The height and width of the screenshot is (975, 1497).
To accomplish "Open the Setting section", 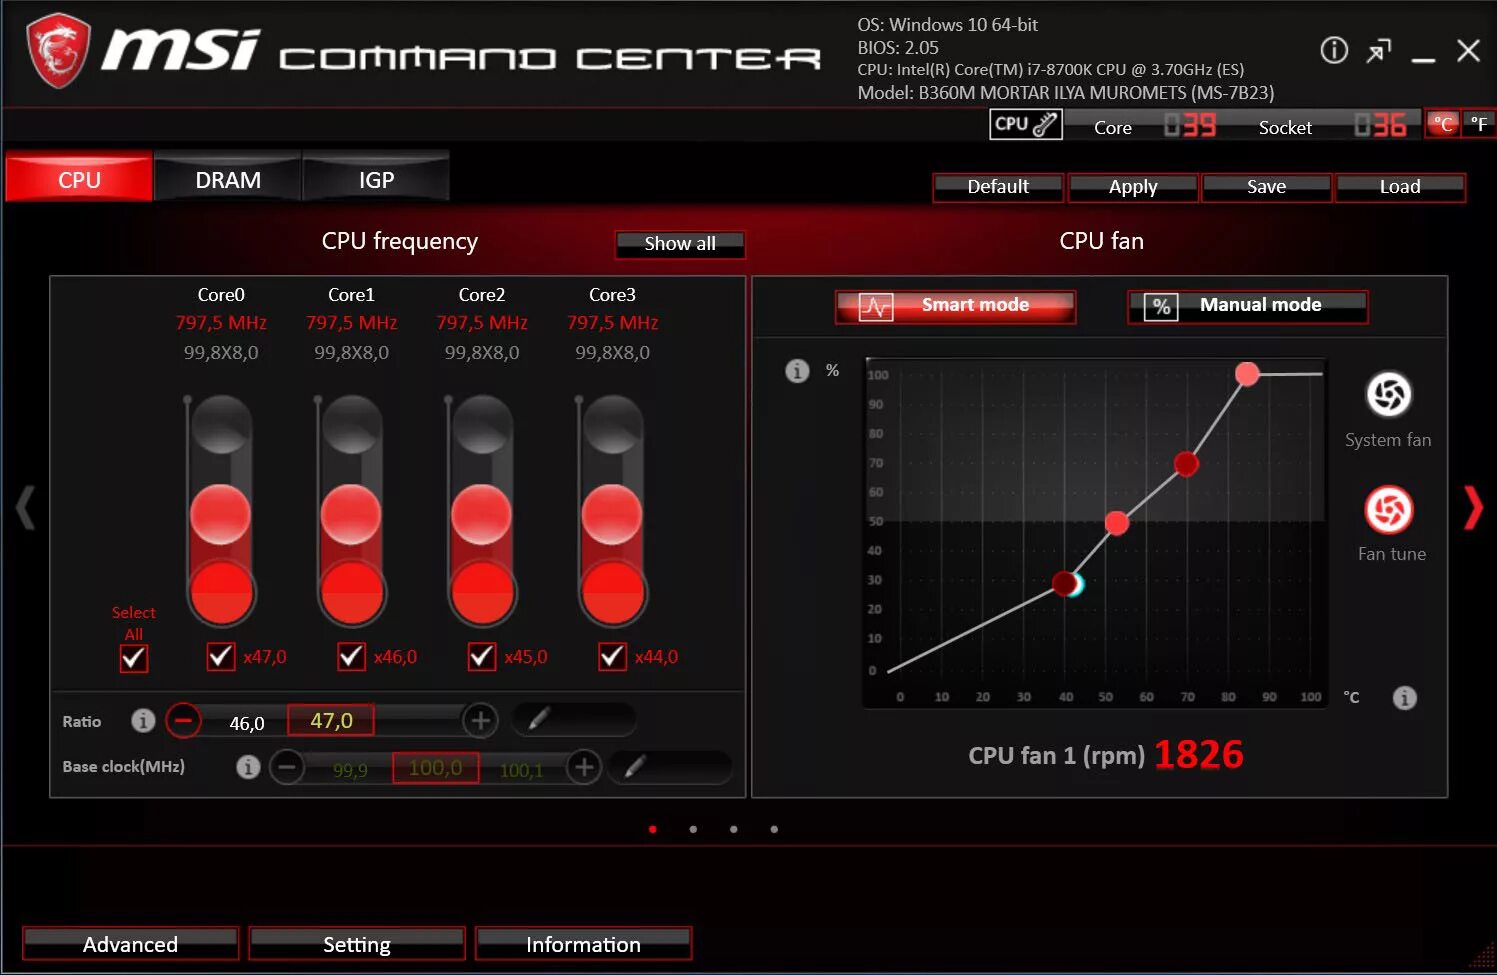I will (x=357, y=944).
